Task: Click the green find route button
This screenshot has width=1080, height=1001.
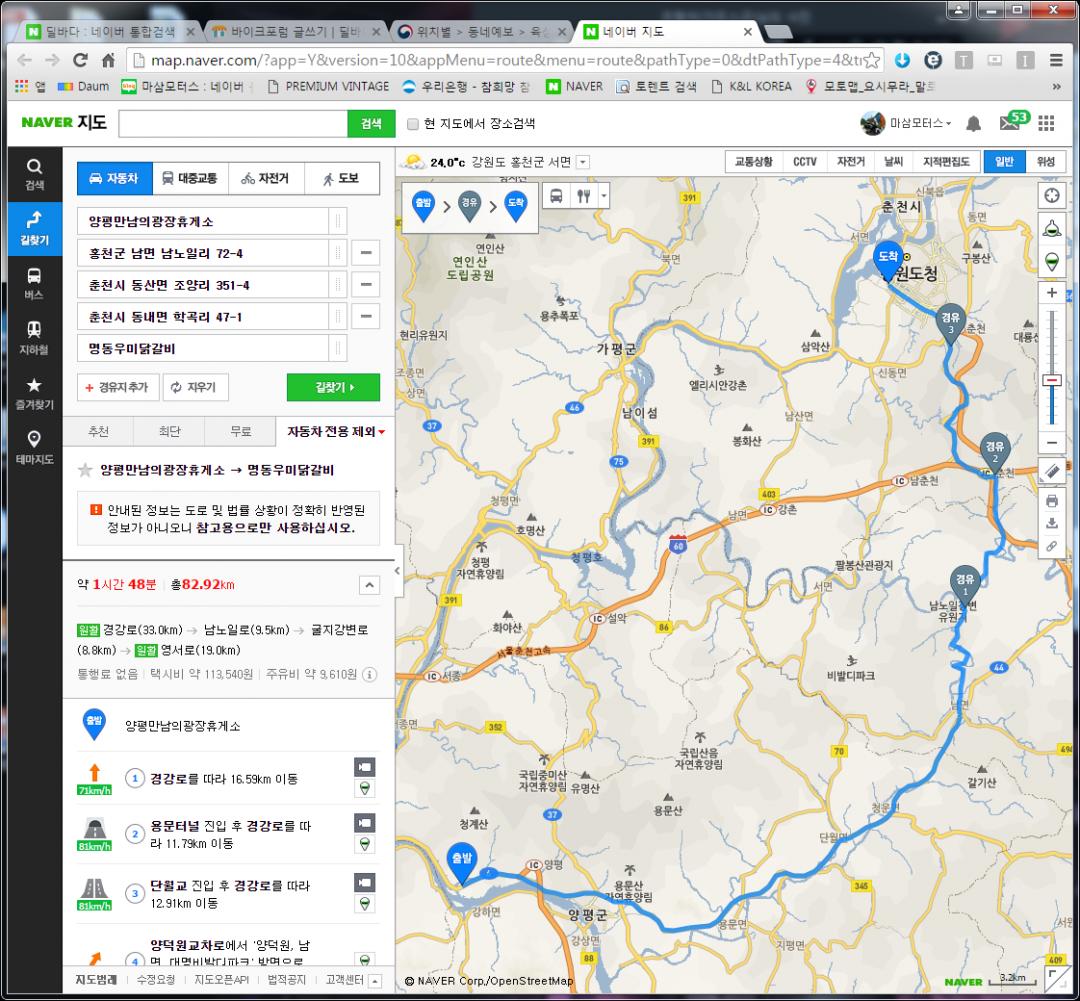Action: click(333, 387)
